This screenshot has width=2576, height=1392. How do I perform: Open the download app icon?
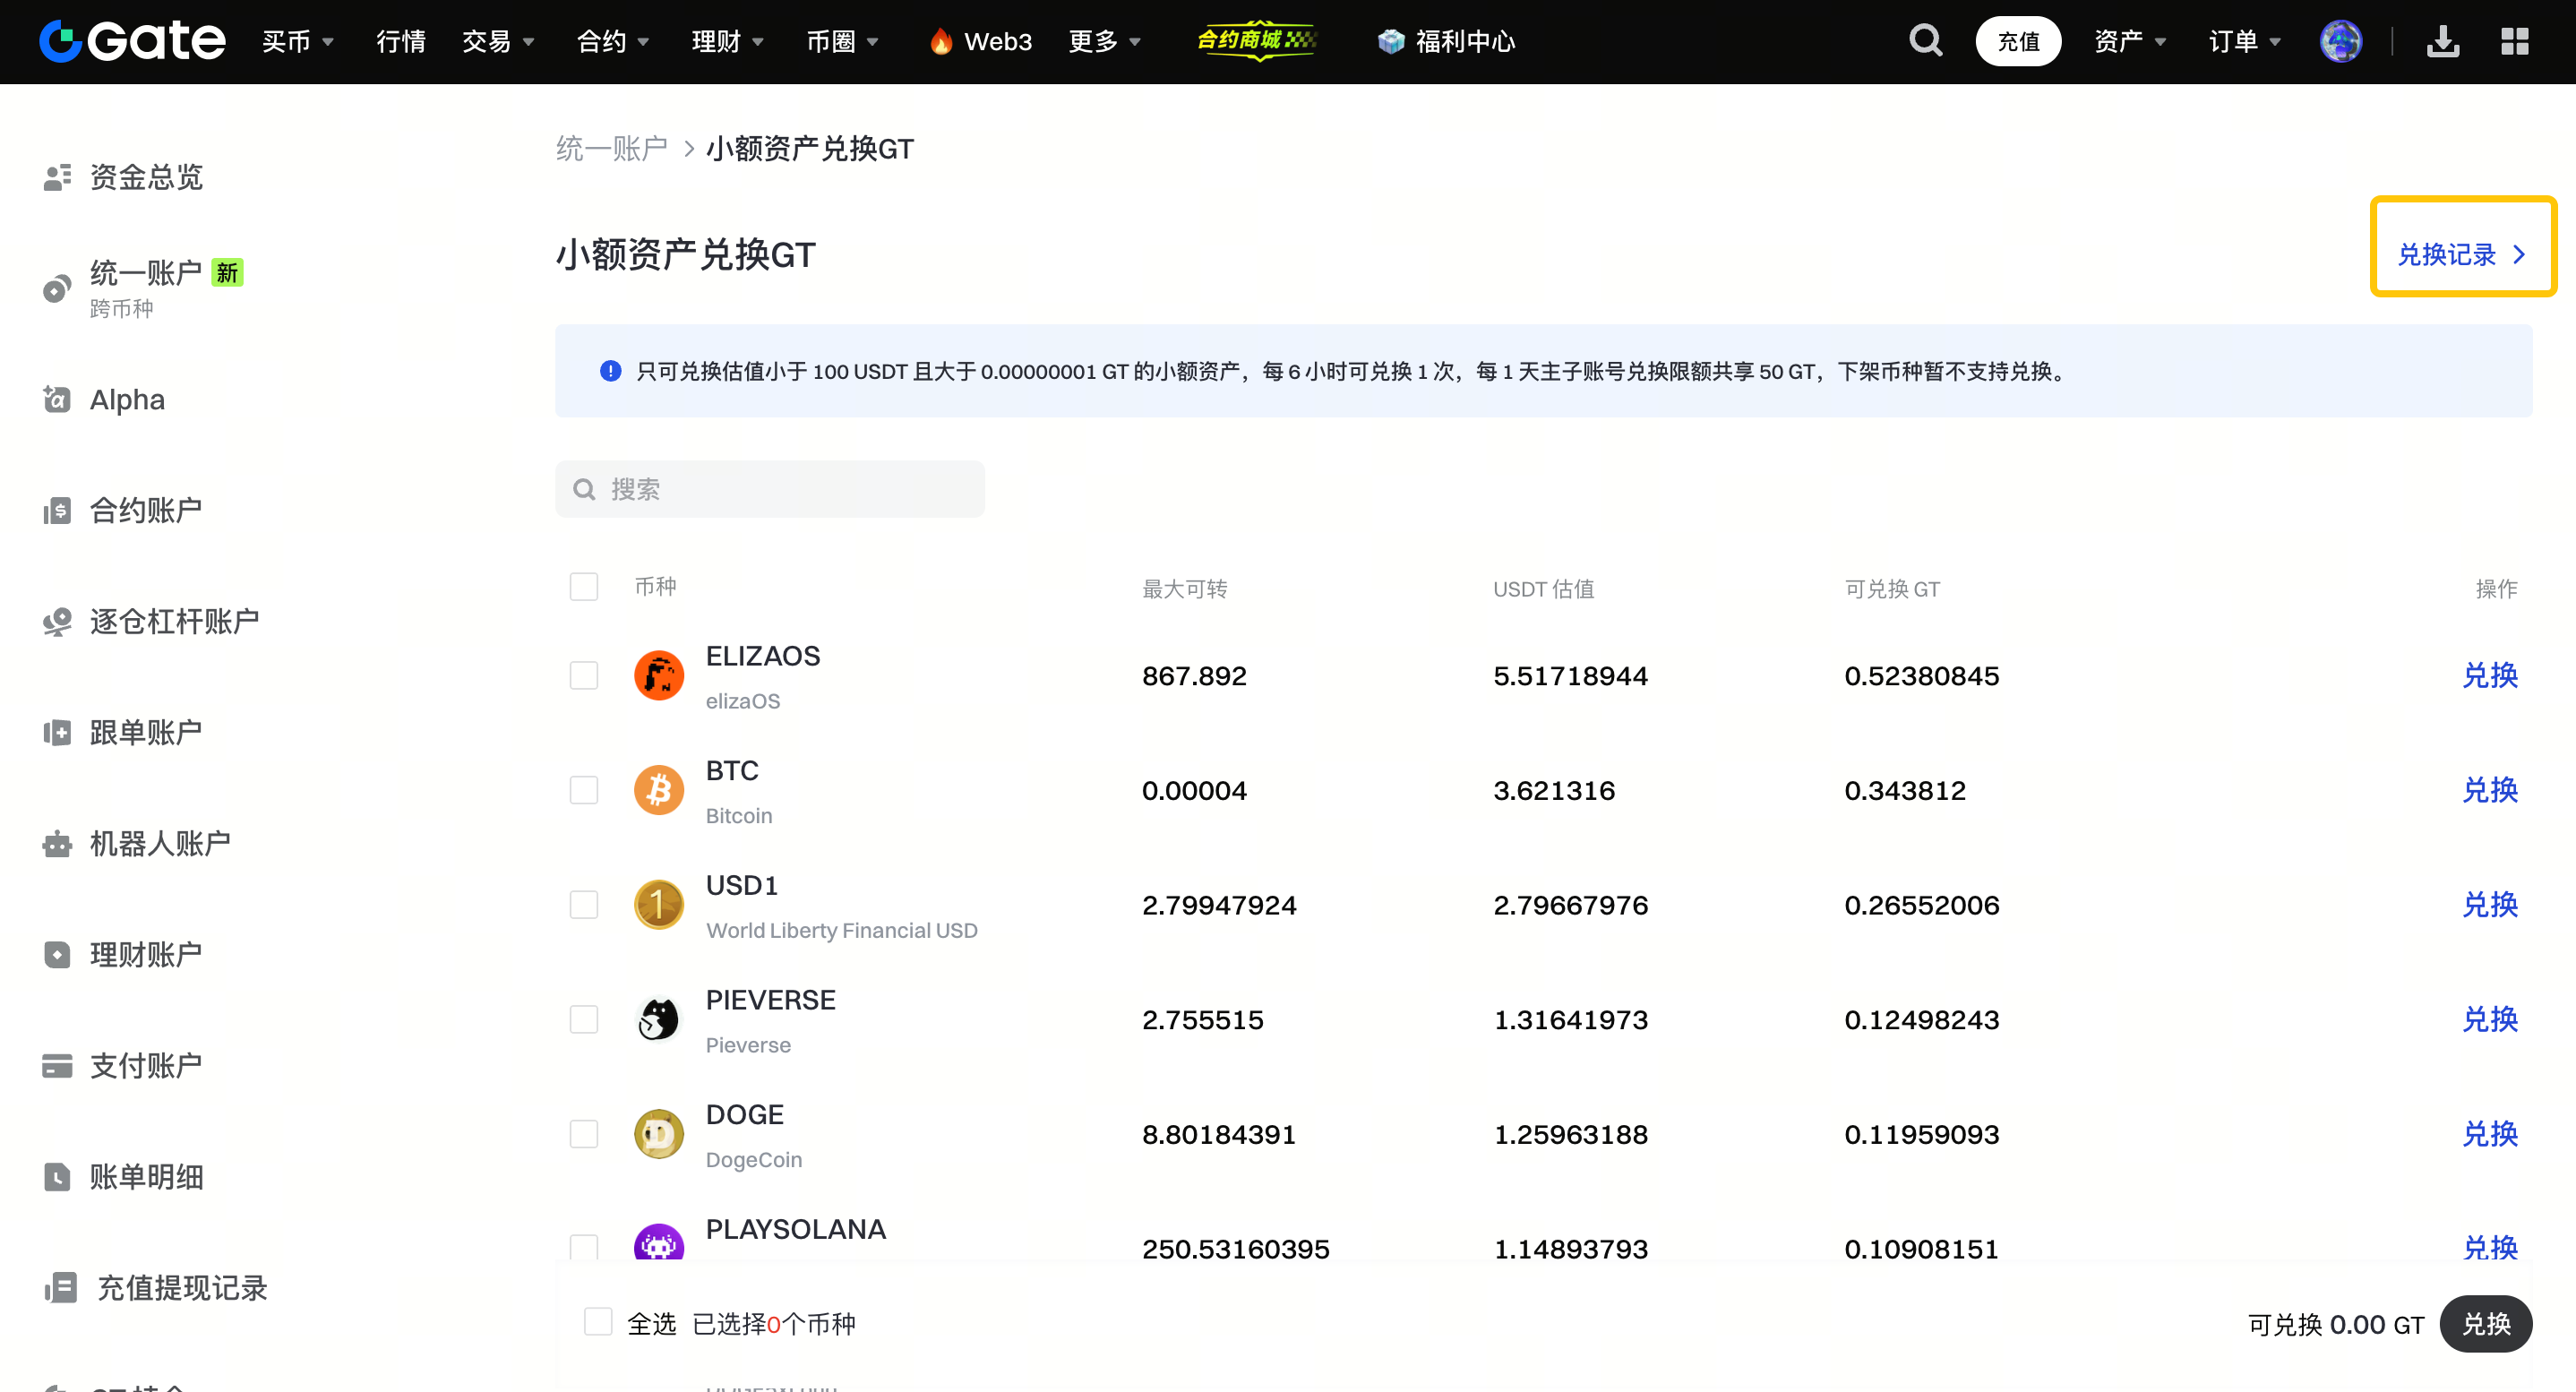click(x=2442, y=41)
